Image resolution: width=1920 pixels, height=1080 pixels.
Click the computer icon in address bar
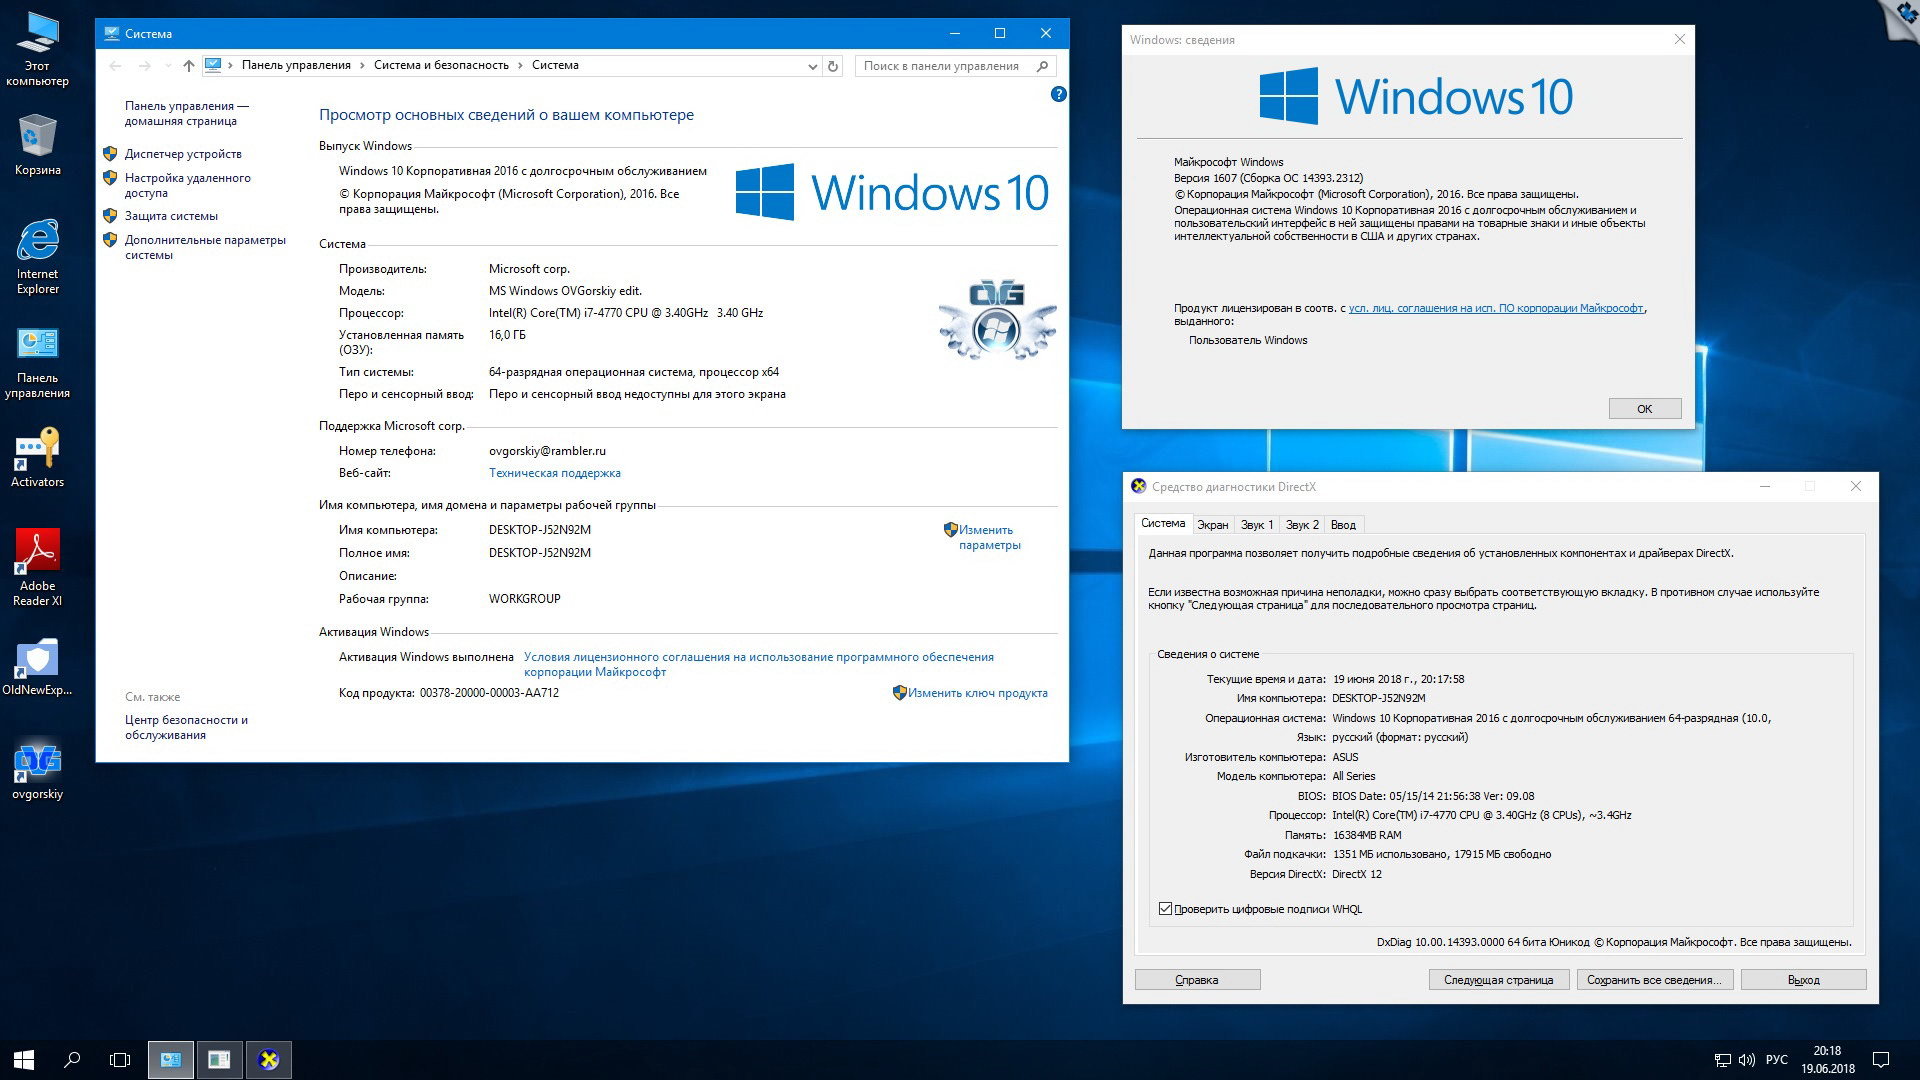tap(212, 65)
